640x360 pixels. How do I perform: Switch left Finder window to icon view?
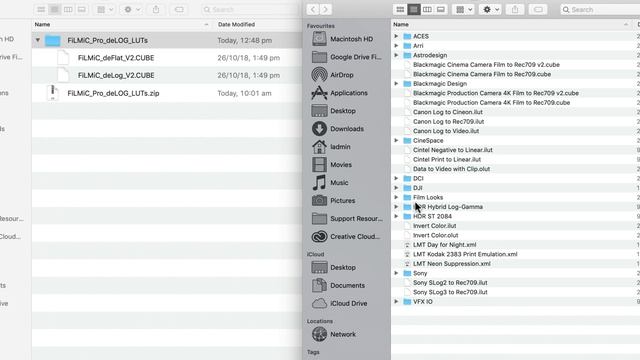pos(41,9)
